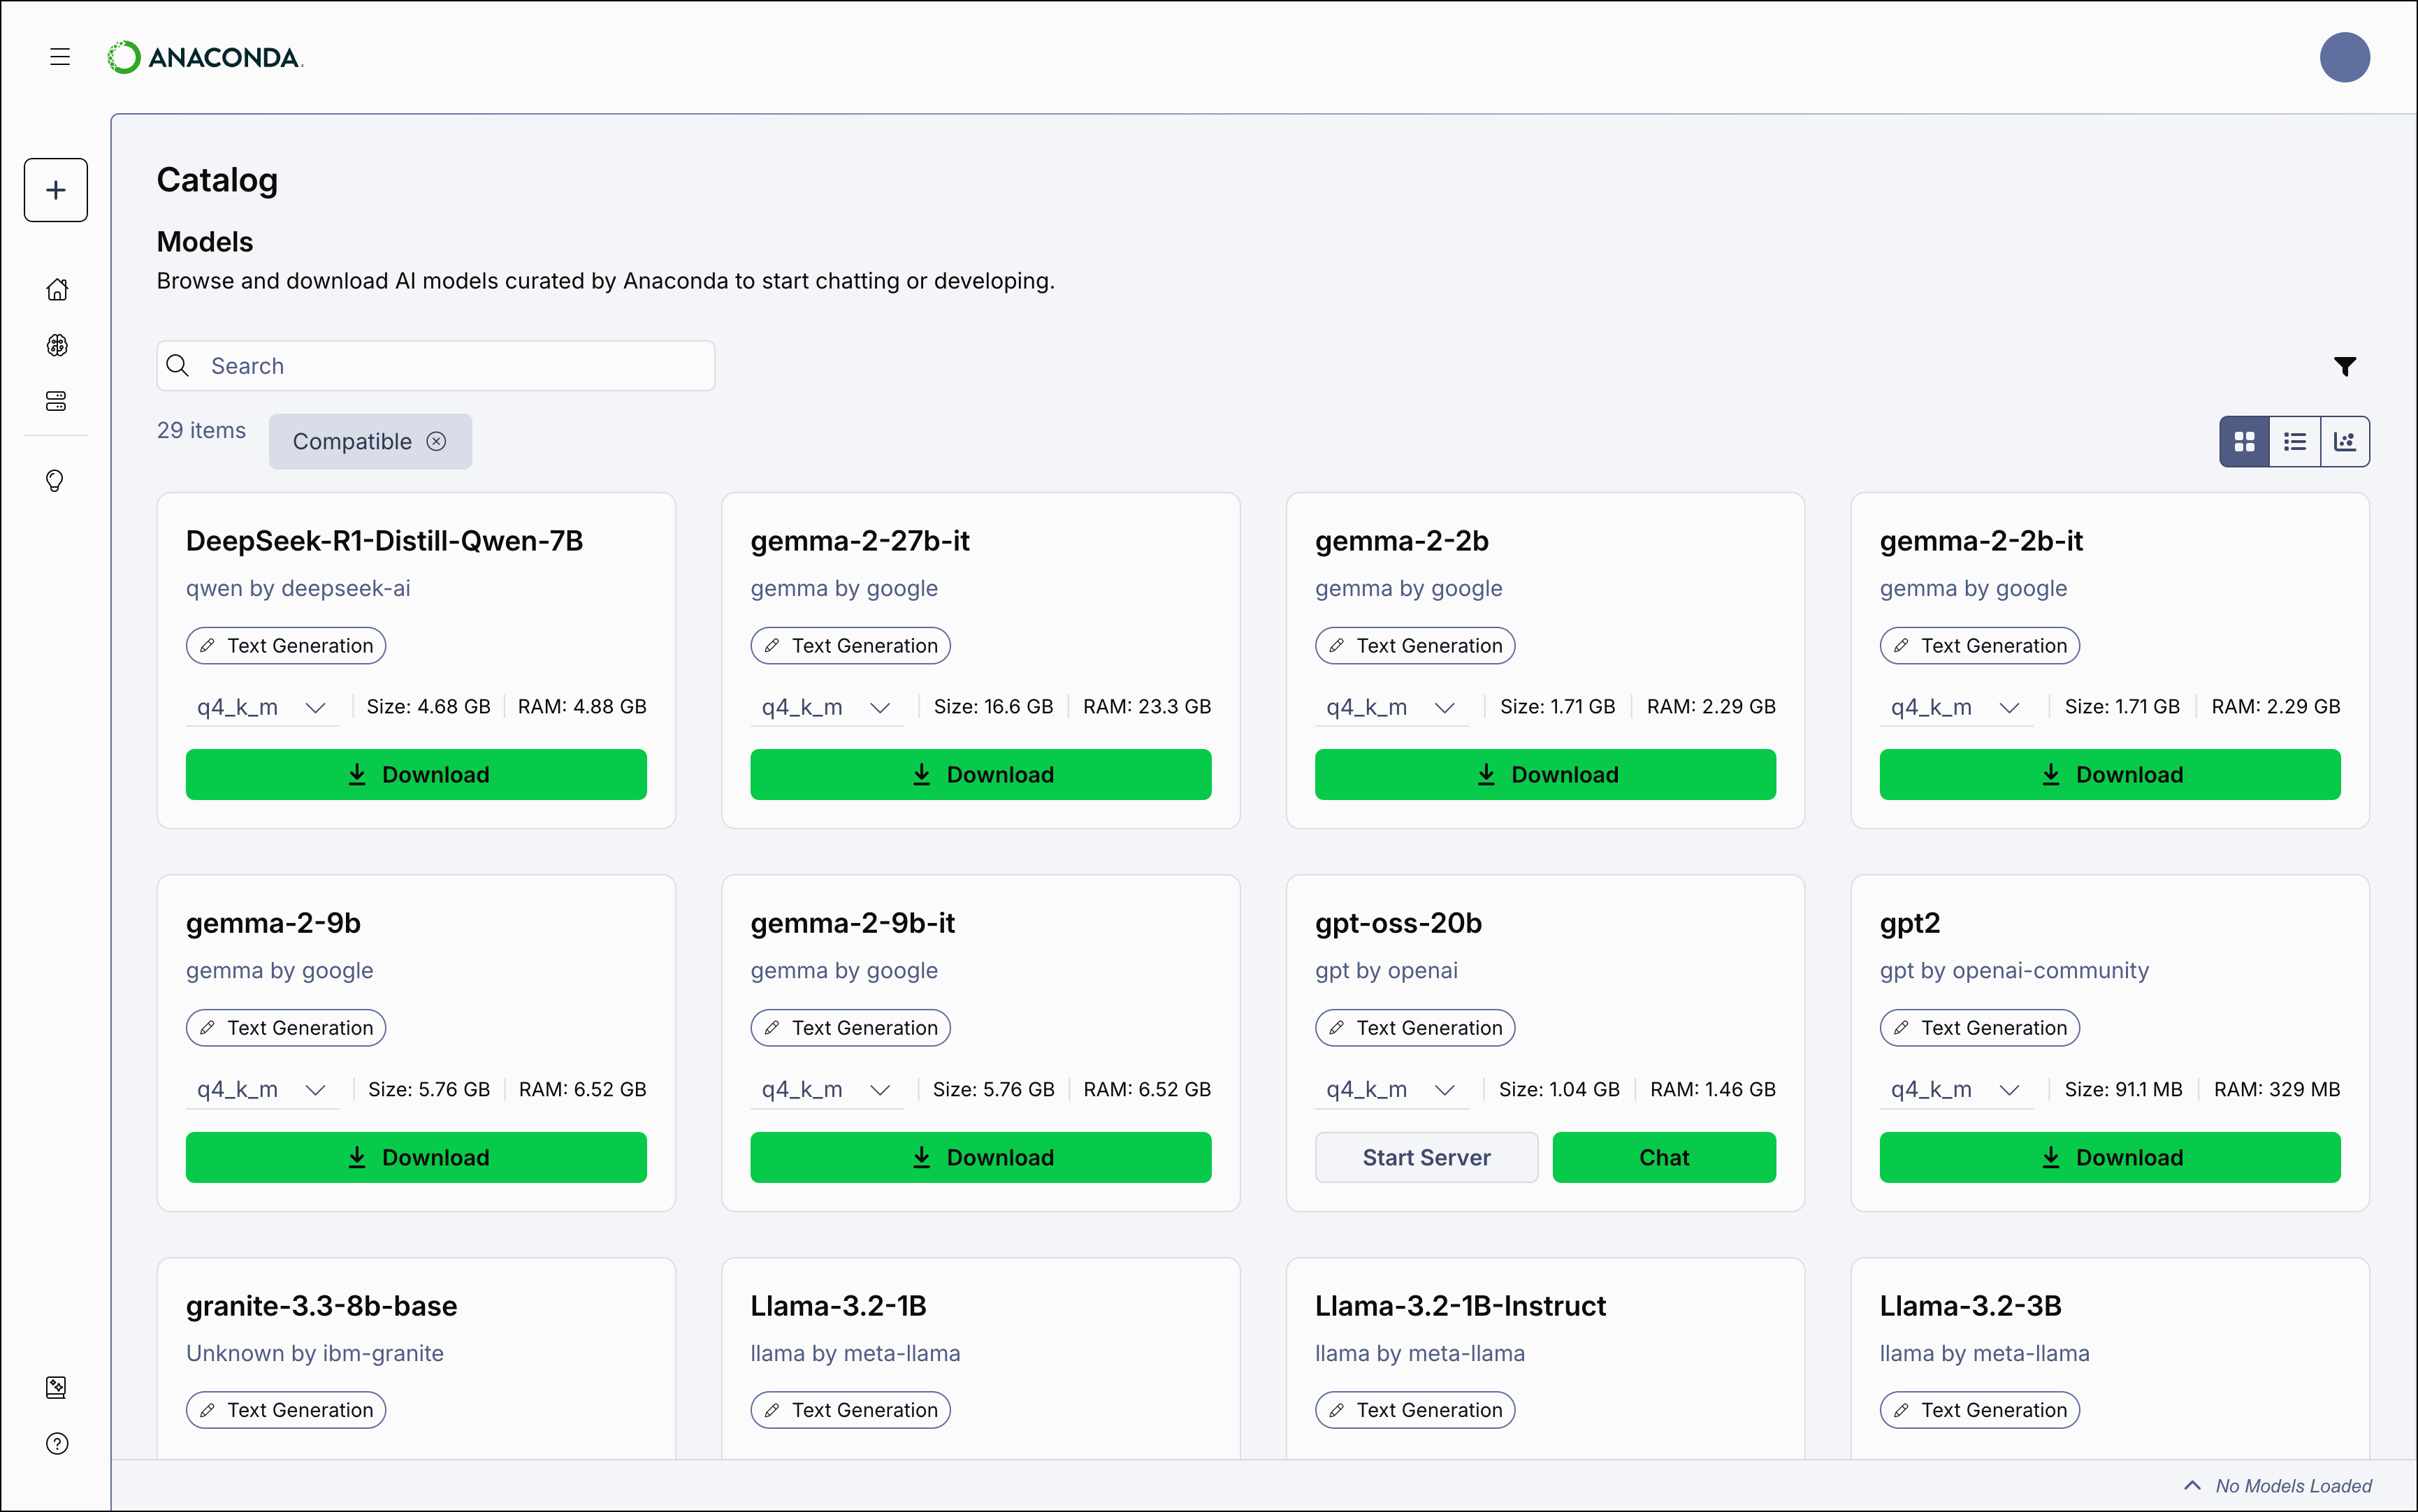
Task: Click the Chat button for gpt-oss-20b
Action: pyautogui.click(x=1663, y=1157)
